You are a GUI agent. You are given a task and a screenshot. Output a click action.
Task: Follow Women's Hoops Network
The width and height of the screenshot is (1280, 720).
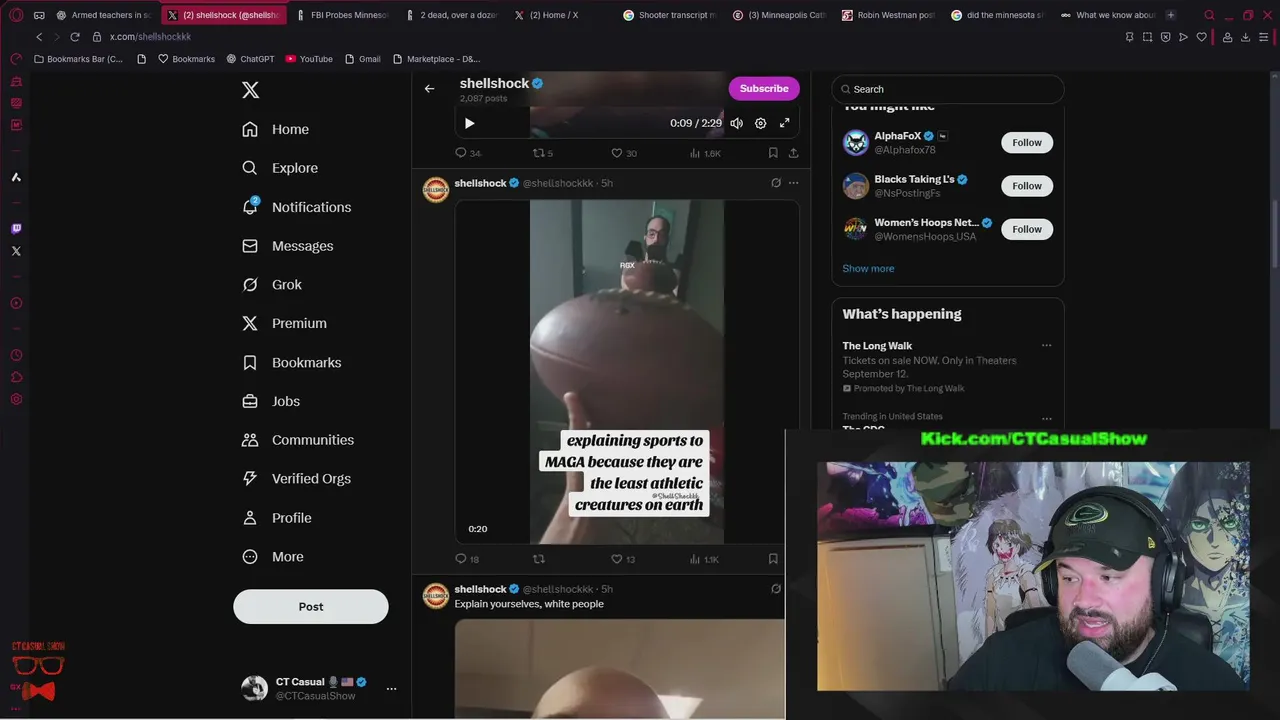click(1027, 229)
